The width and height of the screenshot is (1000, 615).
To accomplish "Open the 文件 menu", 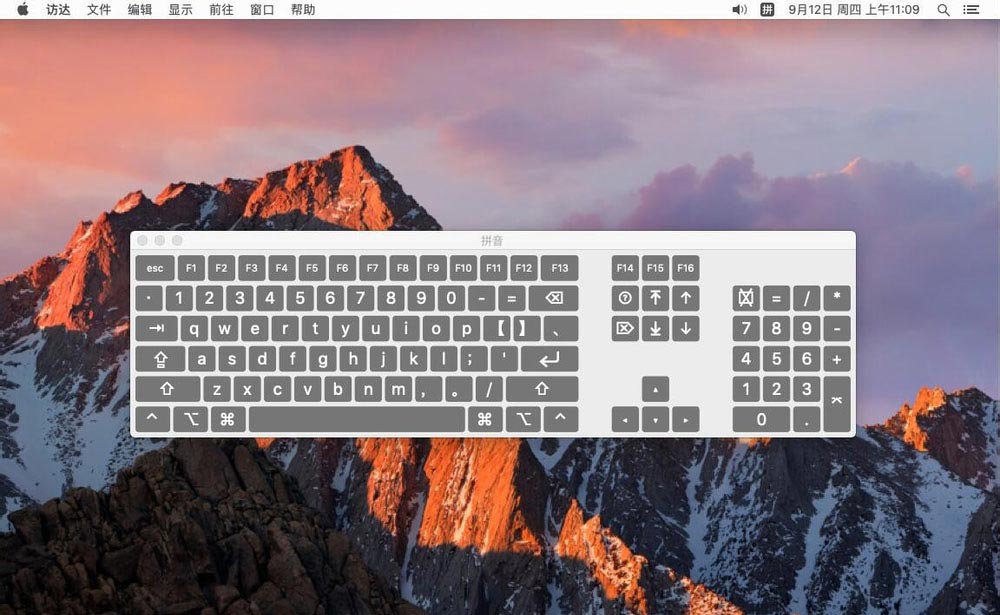I will [99, 10].
